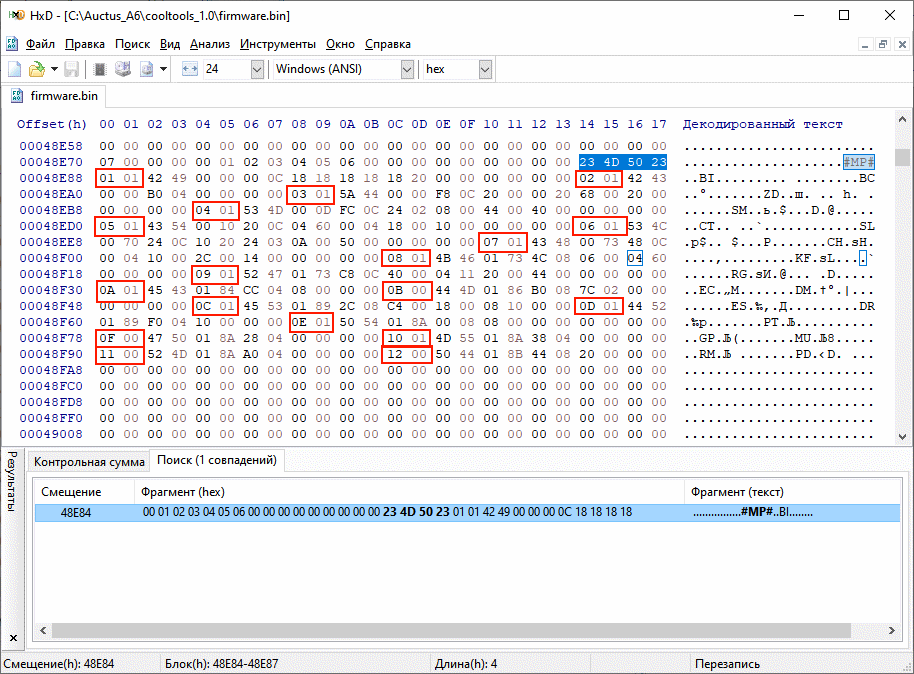Viewport: 914px width, 674px height.
Task: Click offset label 00048F90
Action: [x=51, y=354]
